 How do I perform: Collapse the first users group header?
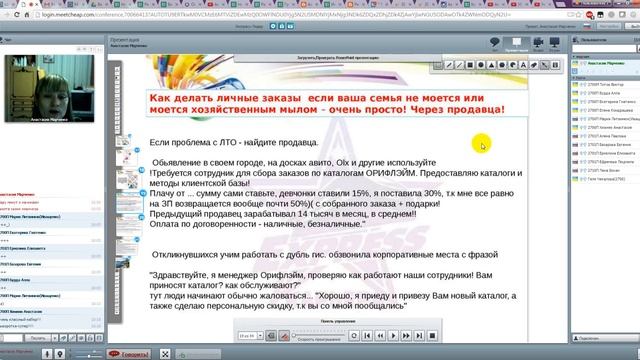pos(605,57)
